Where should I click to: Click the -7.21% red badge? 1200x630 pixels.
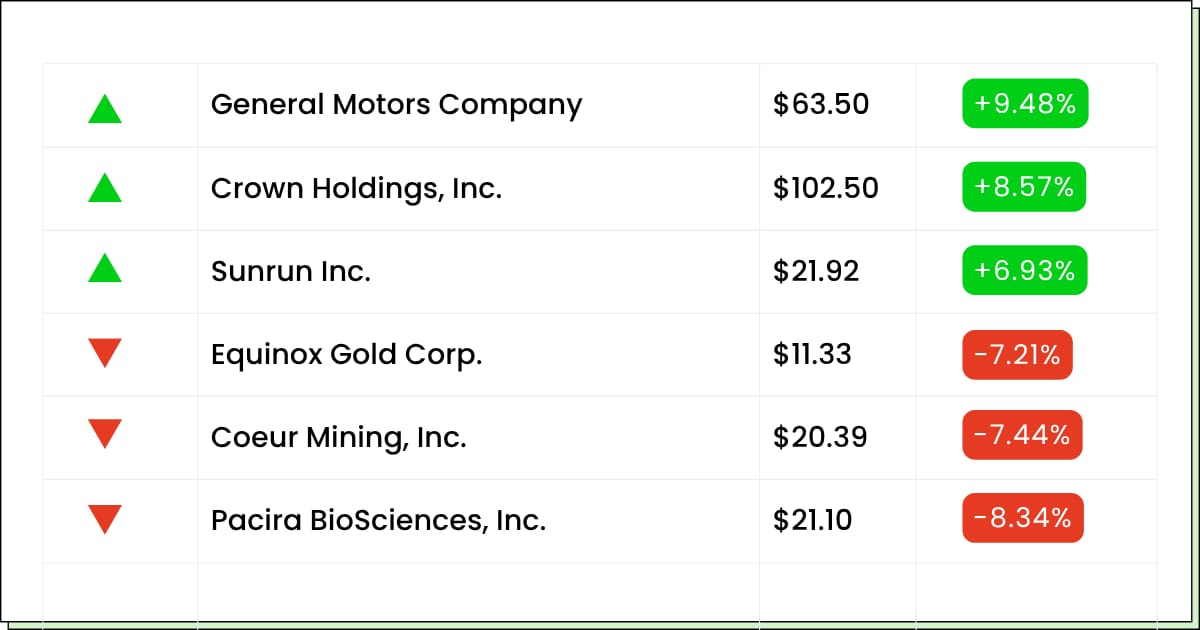(1018, 354)
